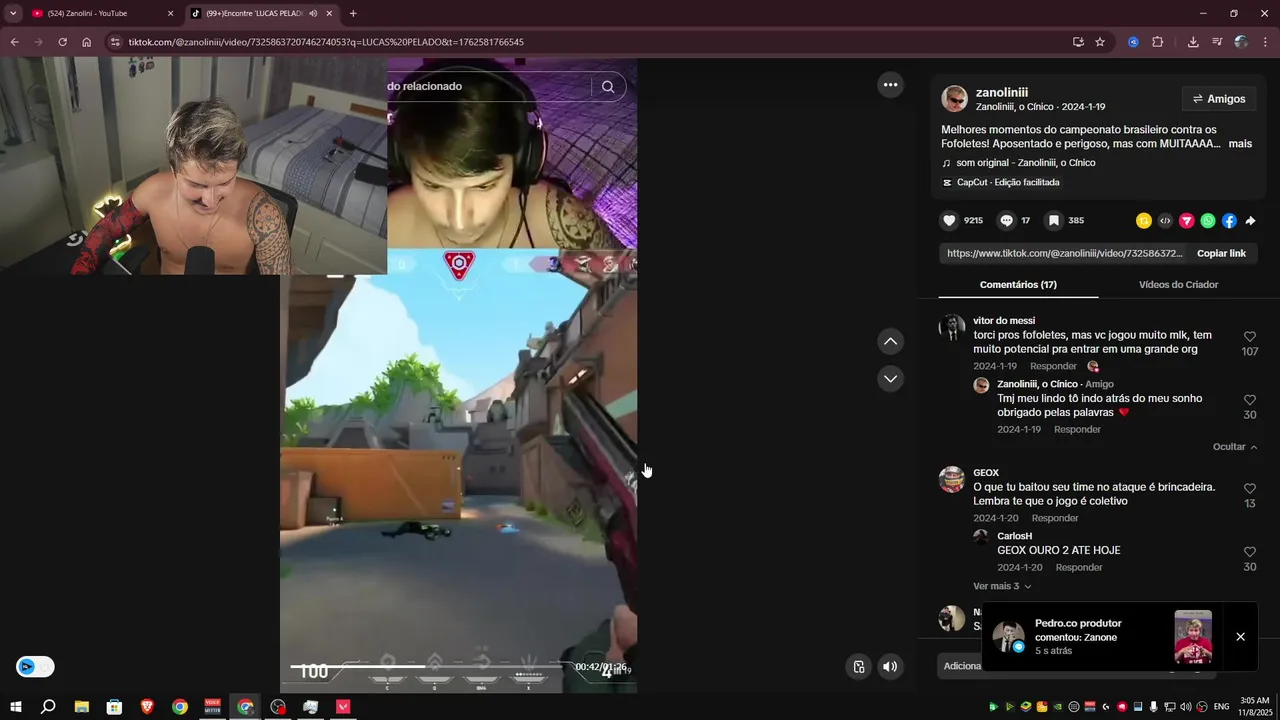
Task: Open the zanoliniii profile avatar
Action: pyautogui.click(x=955, y=99)
